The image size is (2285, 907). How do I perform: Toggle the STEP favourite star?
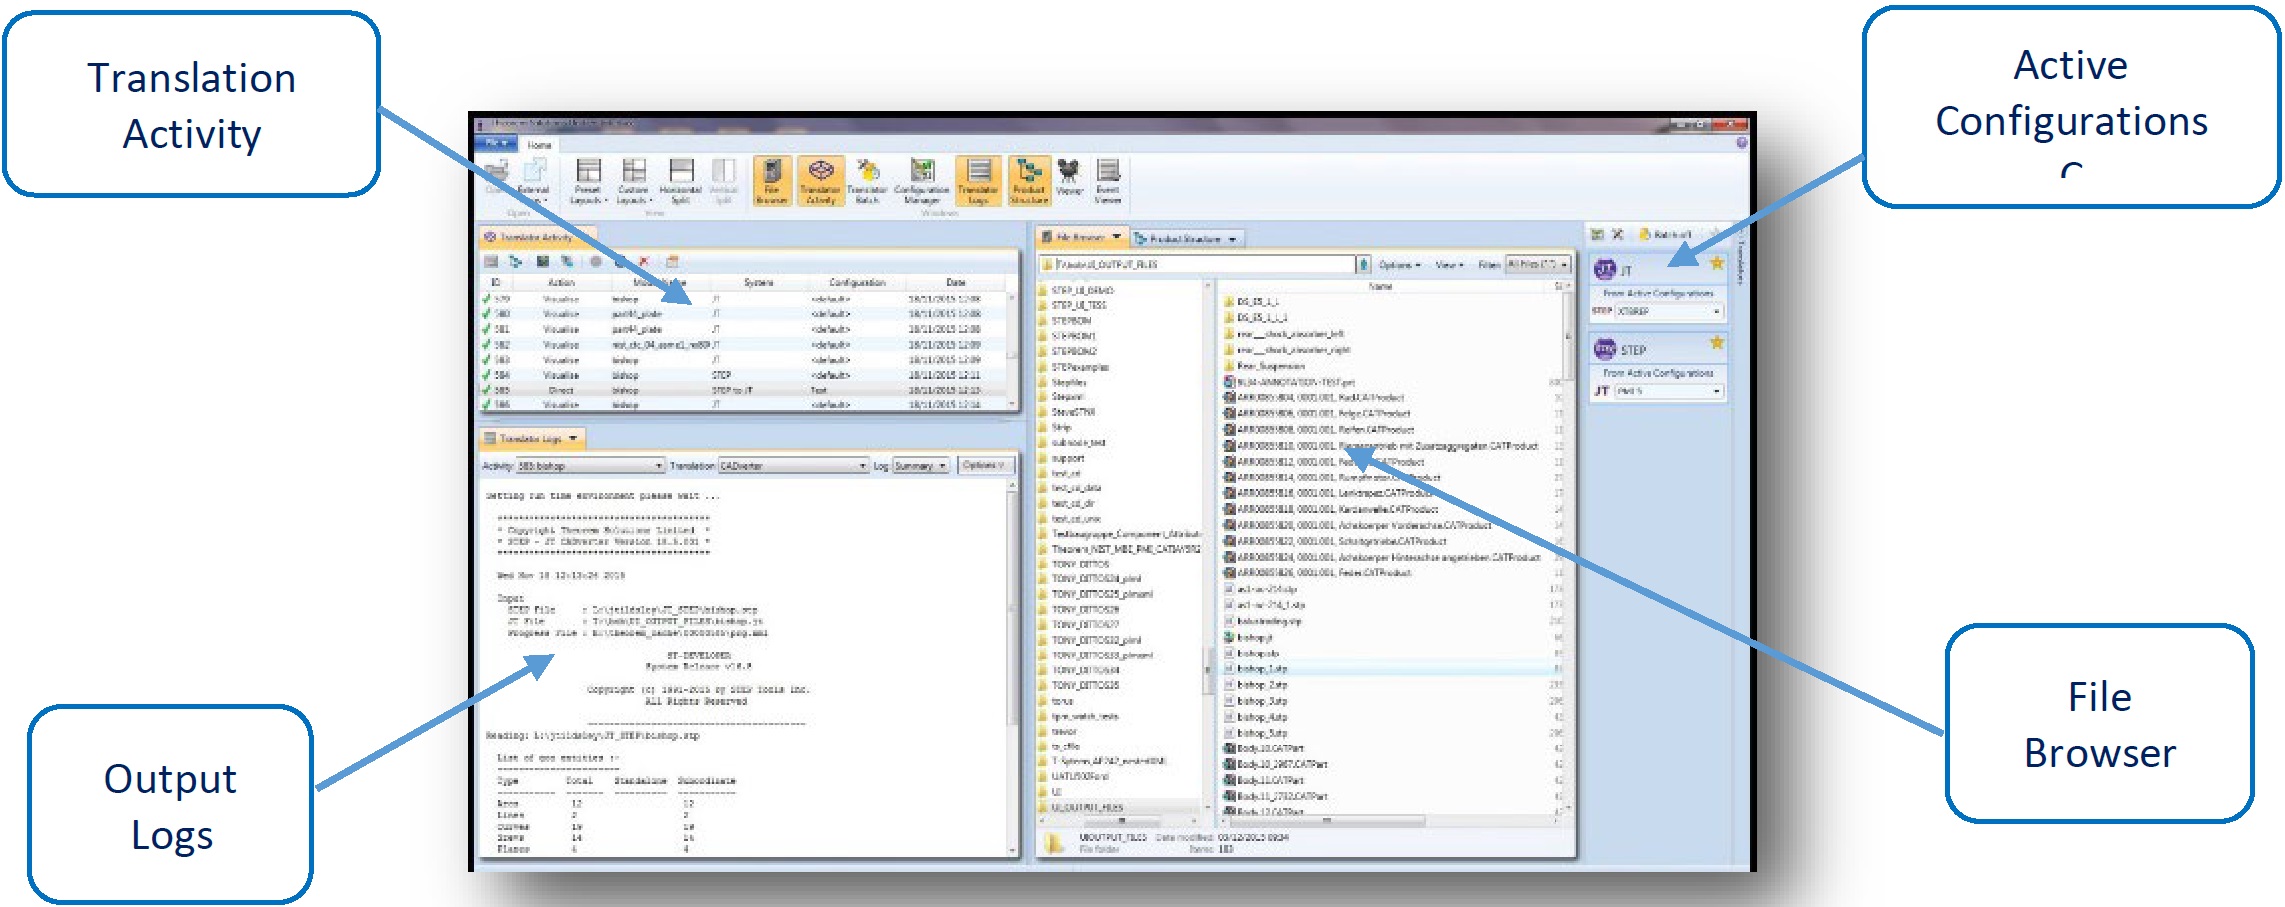pyautogui.click(x=1716, y=343)
